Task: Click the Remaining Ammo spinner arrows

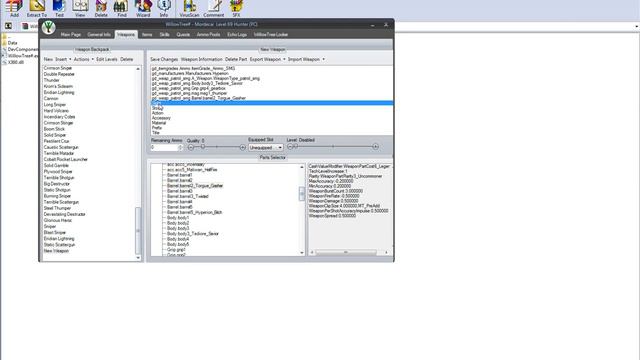Action: [x=180, y=147]
